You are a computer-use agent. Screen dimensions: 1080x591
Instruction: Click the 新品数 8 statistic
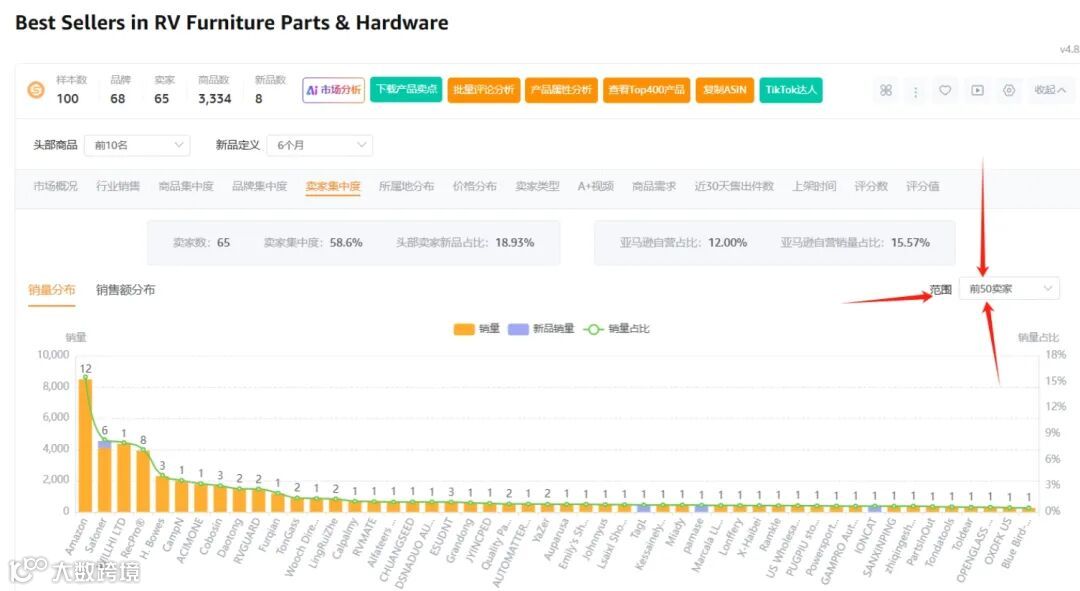coord(269,90)
